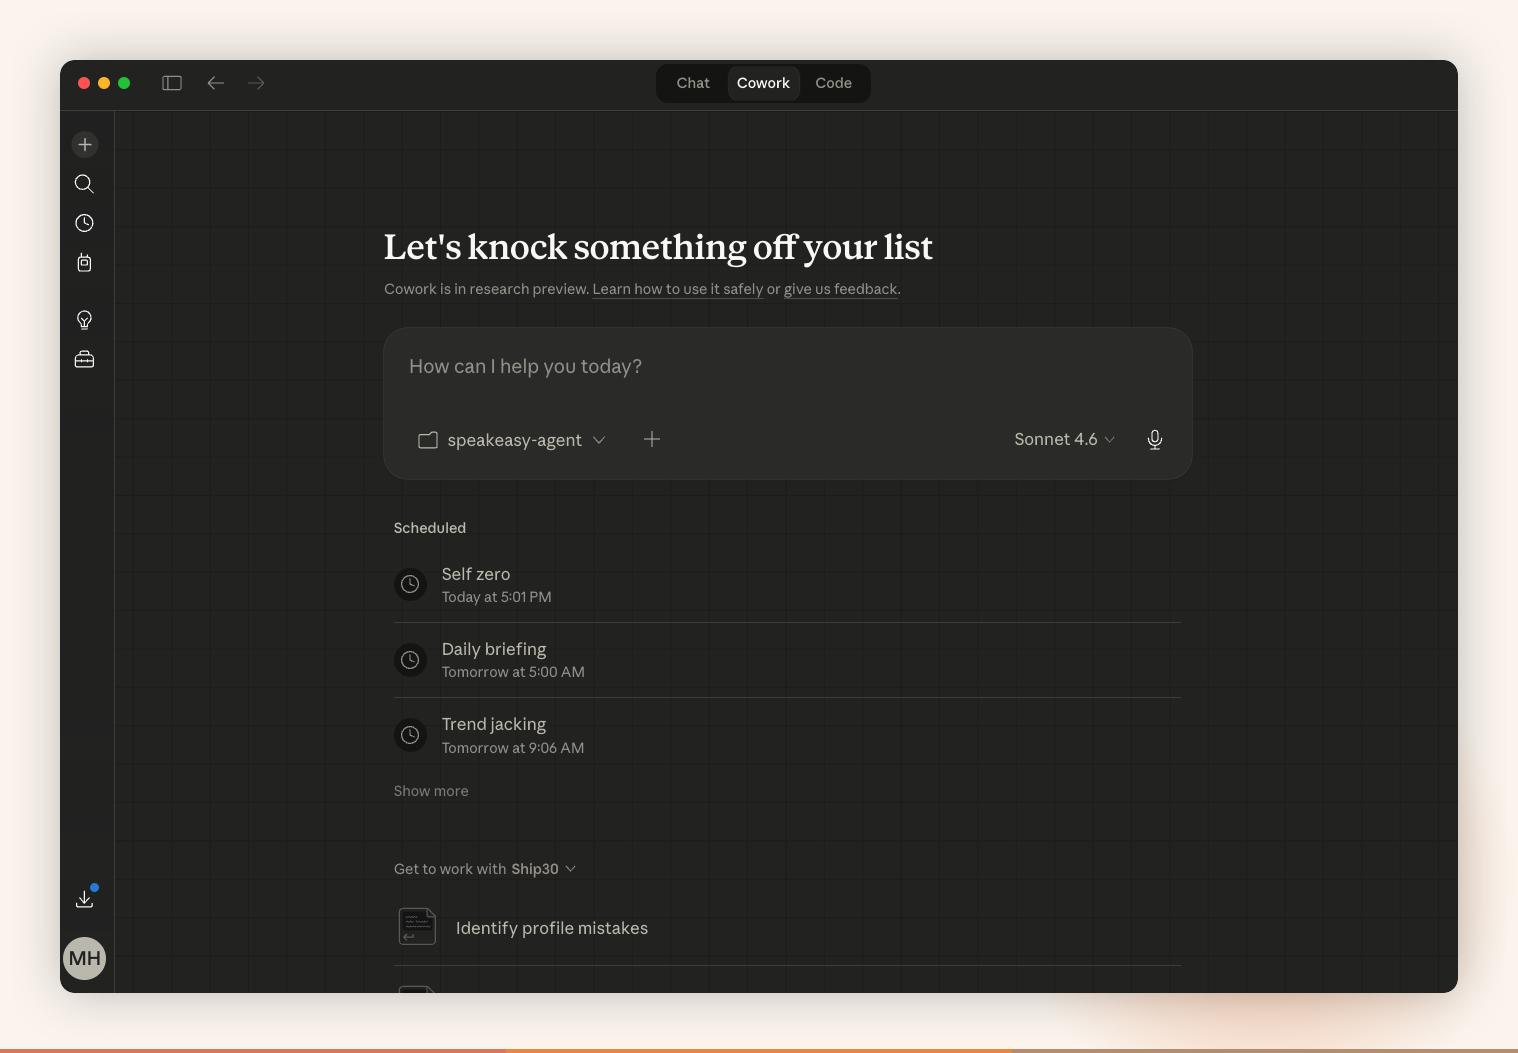Focus the How can I help you today field
Viewport: 1518px width, 1053px height.
tap(786, 367)
